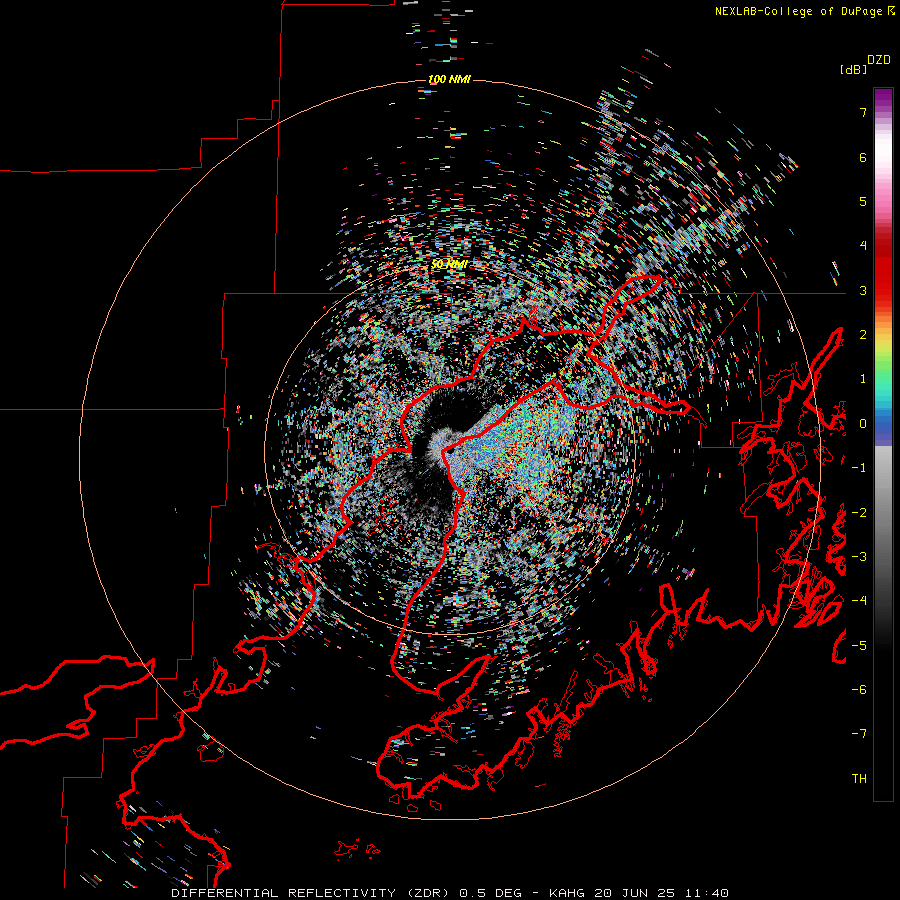This screenshot has width=900, height=900.
Task: Click the blue section of the color bar
Action: point(883,425)
